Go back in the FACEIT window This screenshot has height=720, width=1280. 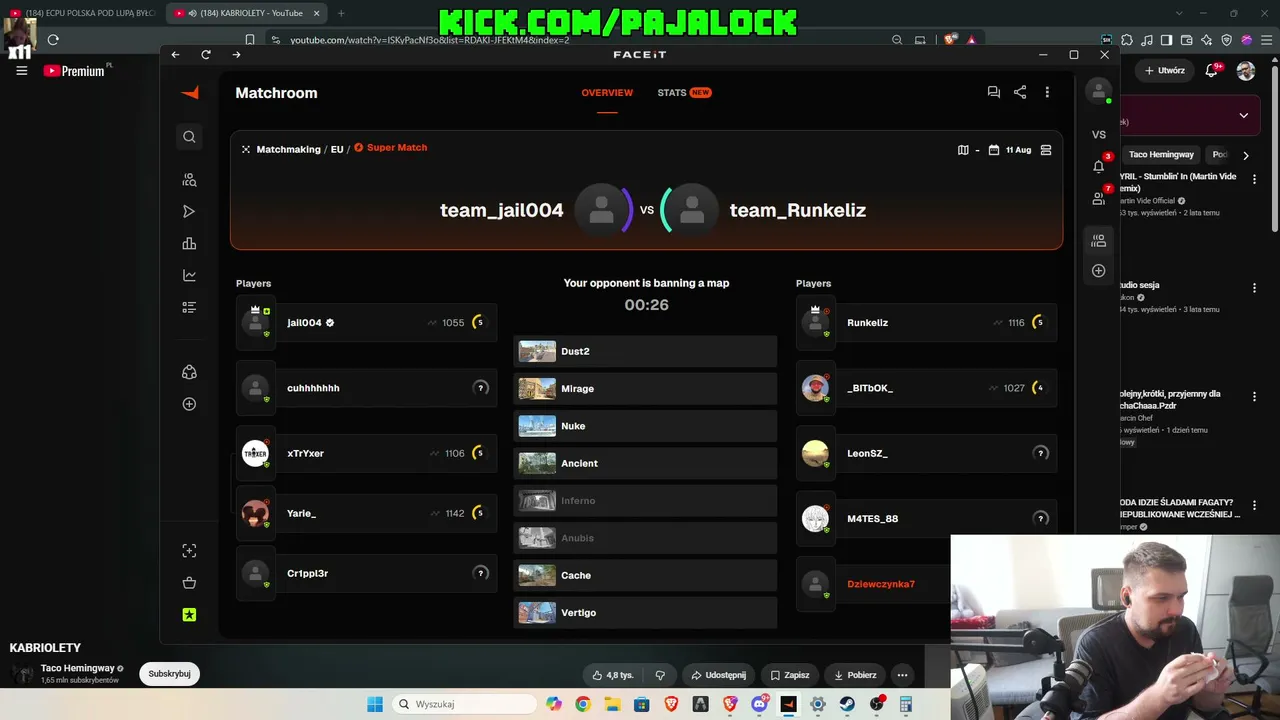pos(176,55)
